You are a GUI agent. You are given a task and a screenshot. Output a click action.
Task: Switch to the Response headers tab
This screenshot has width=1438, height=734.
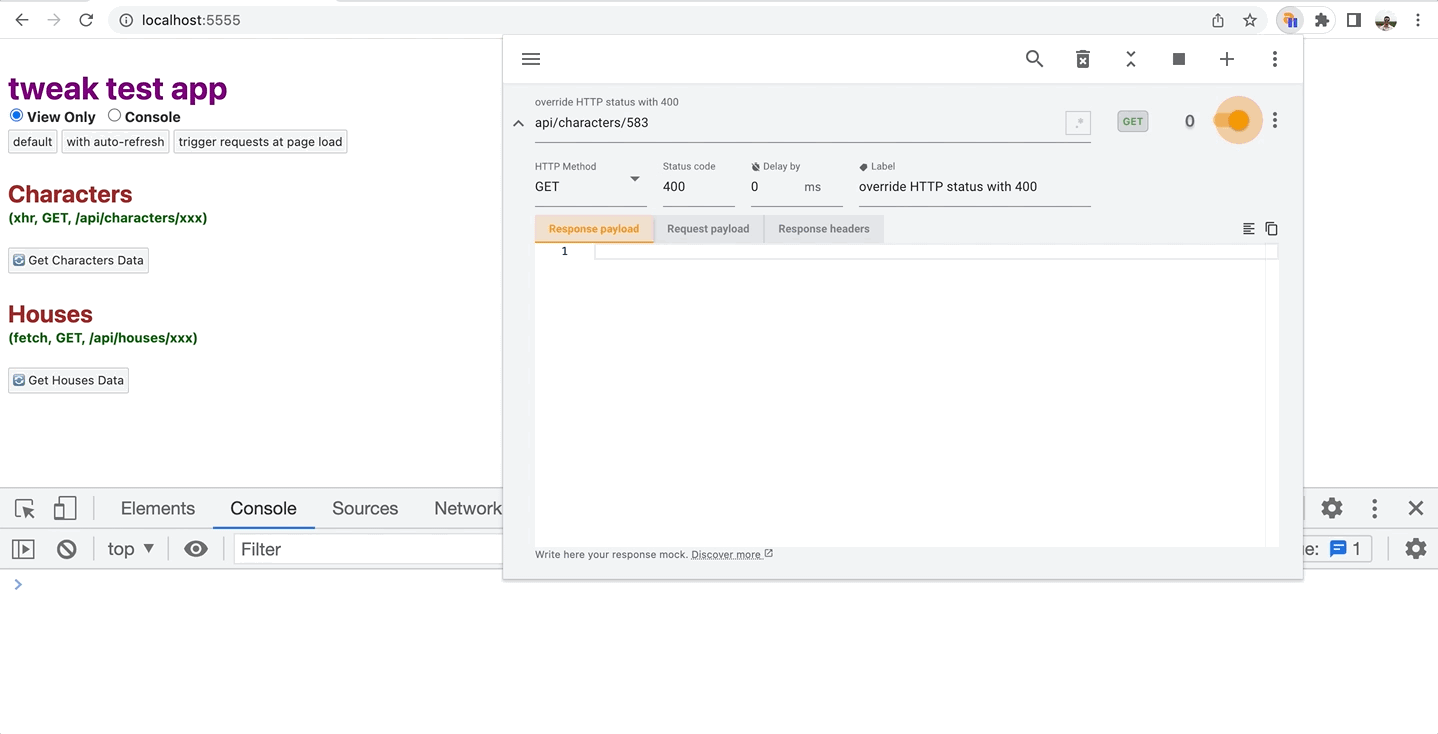click(823, 229)
